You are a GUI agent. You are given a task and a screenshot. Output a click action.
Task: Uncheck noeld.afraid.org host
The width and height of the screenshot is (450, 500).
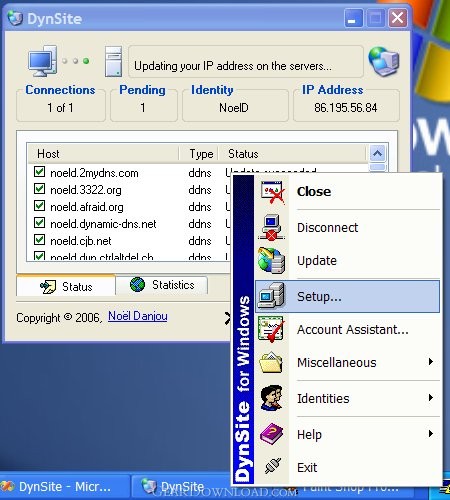click(x=39, y=206)
